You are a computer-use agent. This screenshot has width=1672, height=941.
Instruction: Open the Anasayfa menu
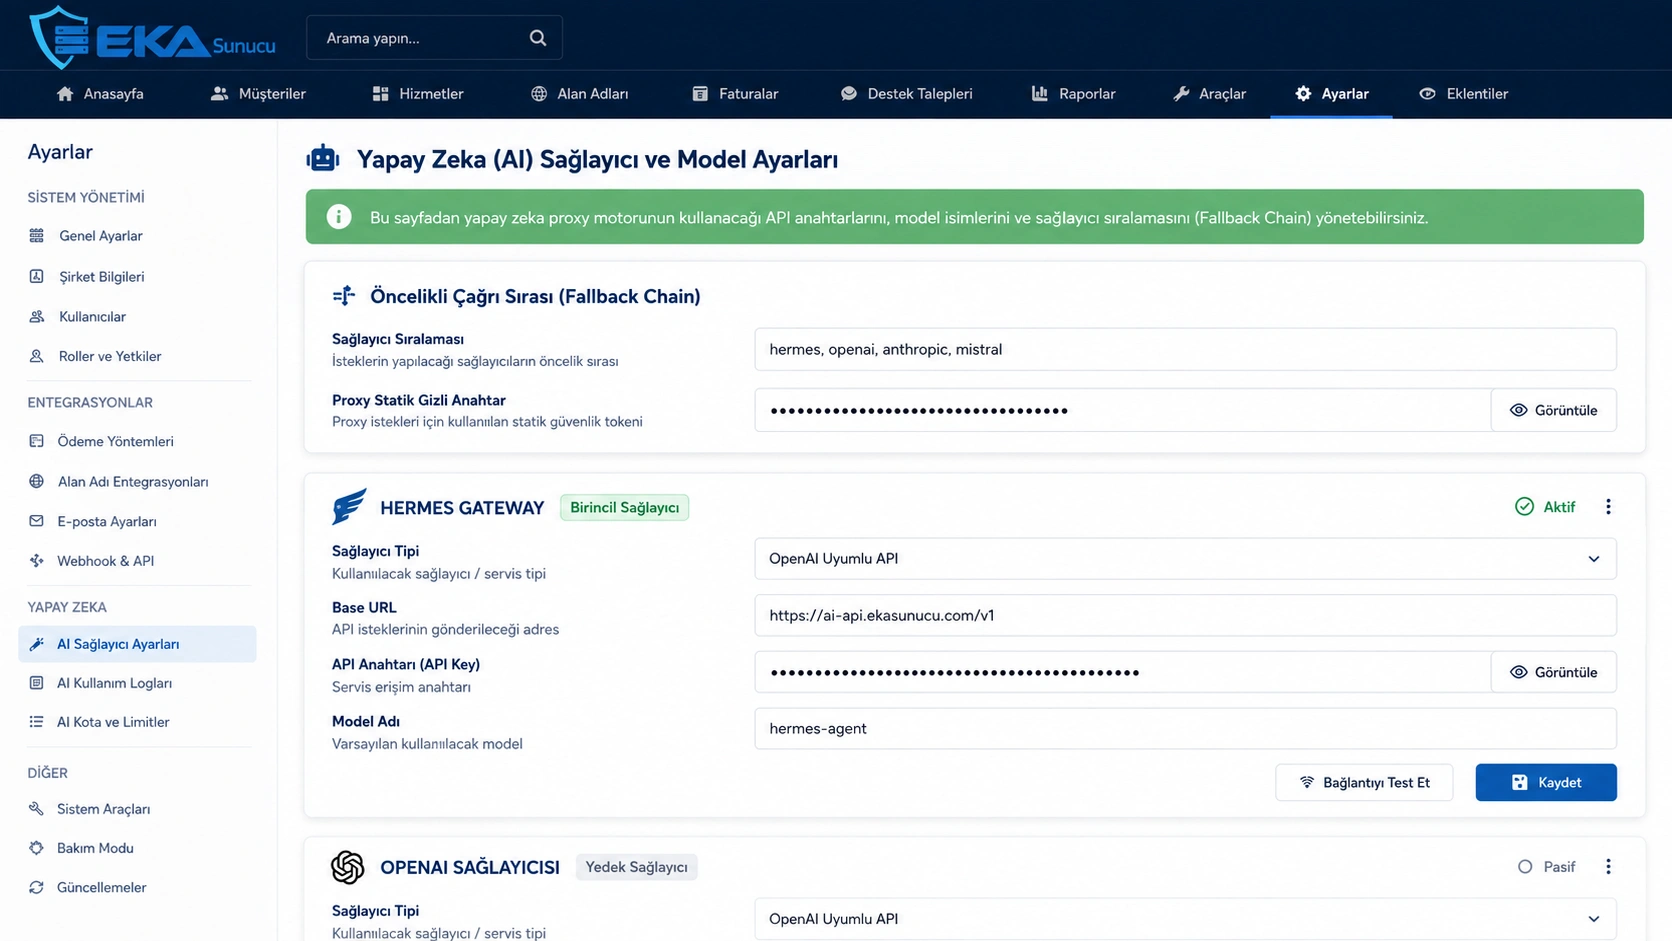pyautogui.click(x=100, y=94)
